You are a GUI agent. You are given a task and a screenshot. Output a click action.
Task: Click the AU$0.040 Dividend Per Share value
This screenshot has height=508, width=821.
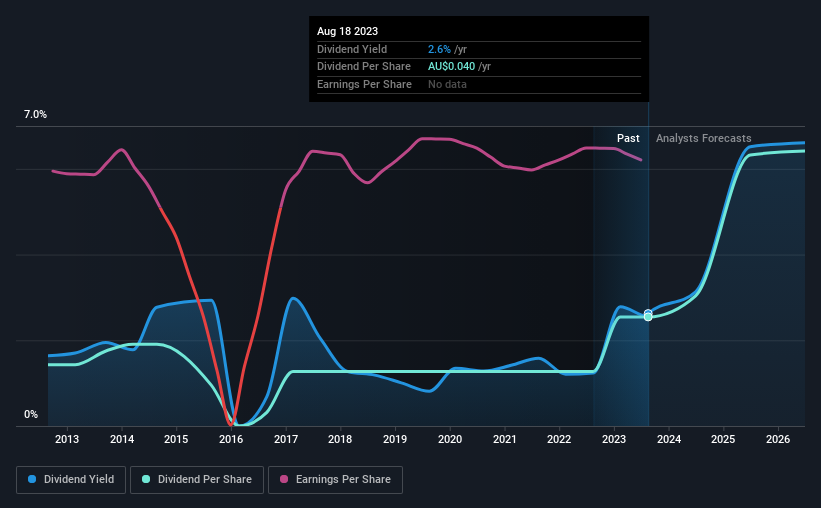coord(451,67)
